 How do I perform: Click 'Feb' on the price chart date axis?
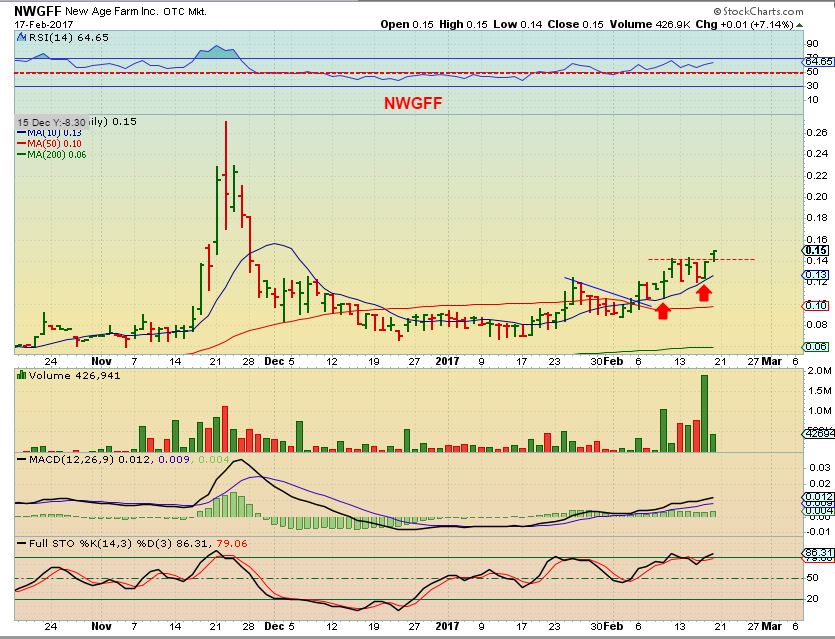(613, 361)
